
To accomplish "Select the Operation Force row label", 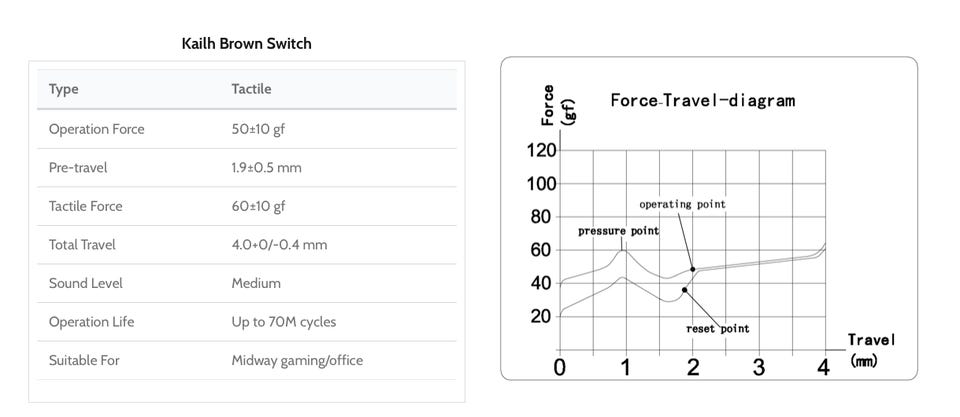I will [x=96, y=129].
